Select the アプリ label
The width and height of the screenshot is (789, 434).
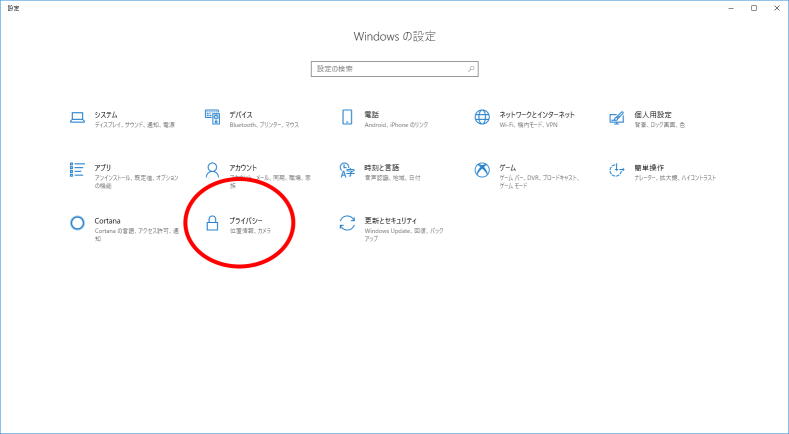tap(102, 168)
